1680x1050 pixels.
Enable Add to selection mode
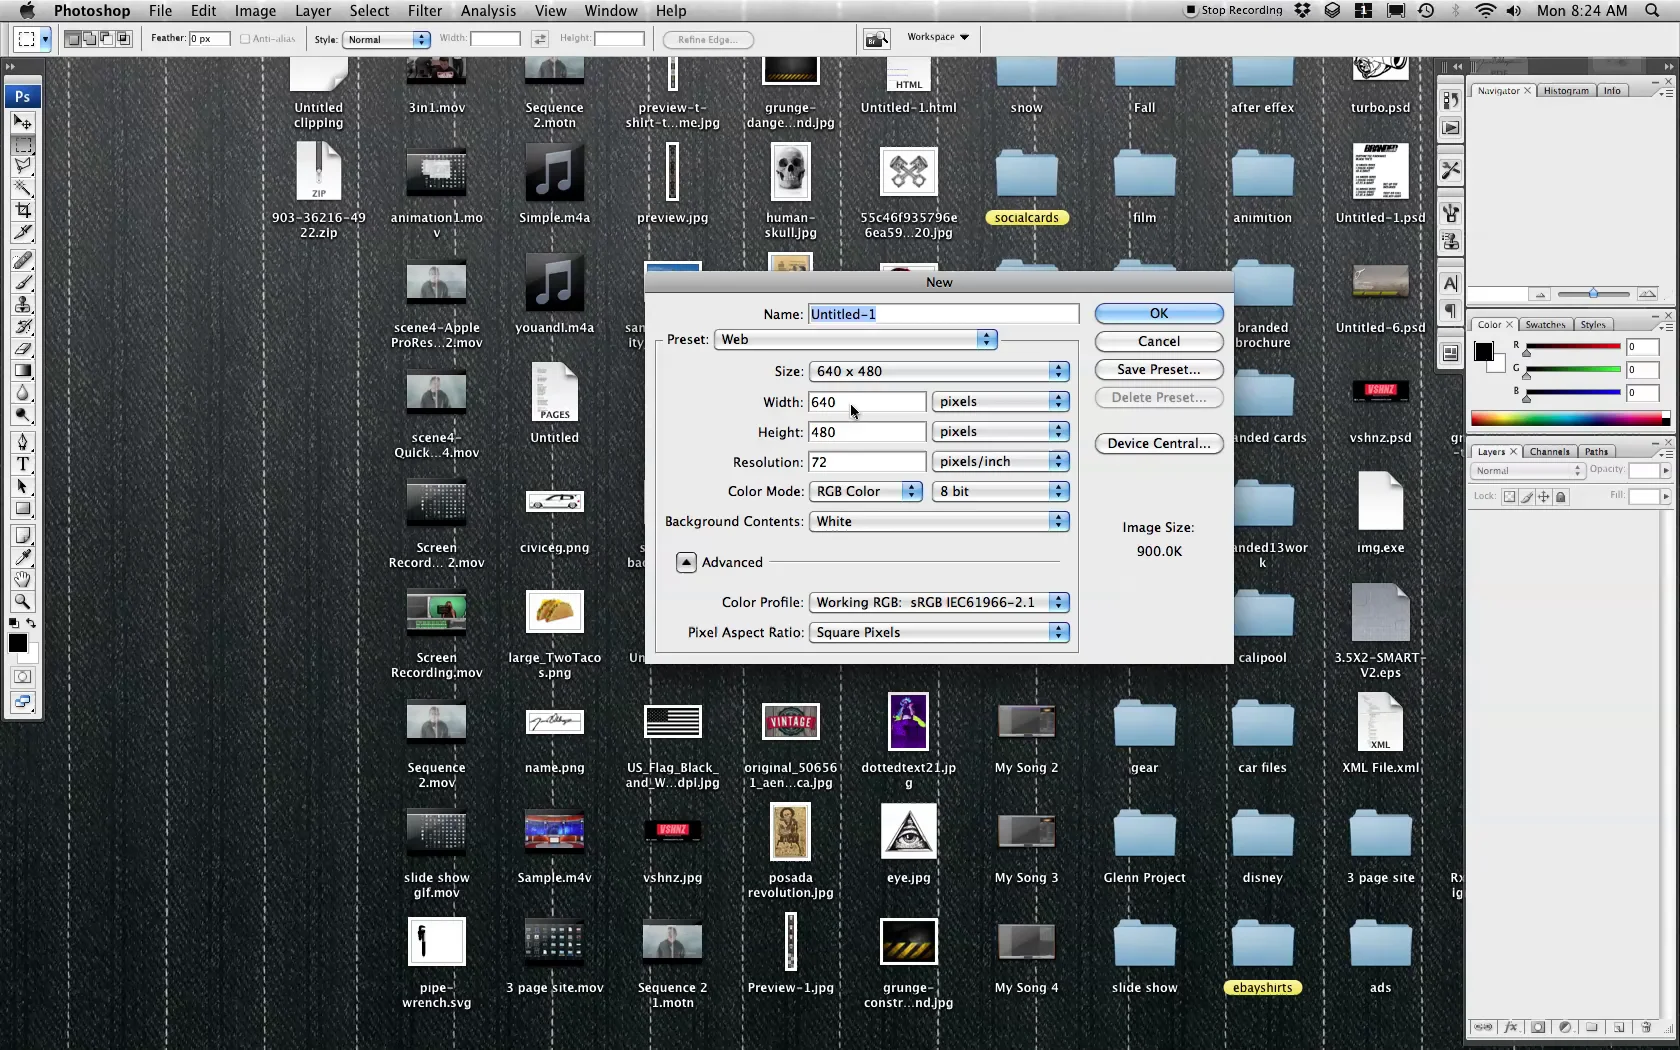point(89,39)
